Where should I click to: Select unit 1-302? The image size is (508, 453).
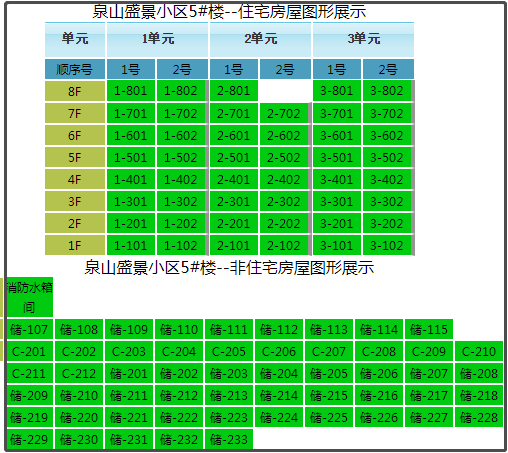click(x=181, y=202)
